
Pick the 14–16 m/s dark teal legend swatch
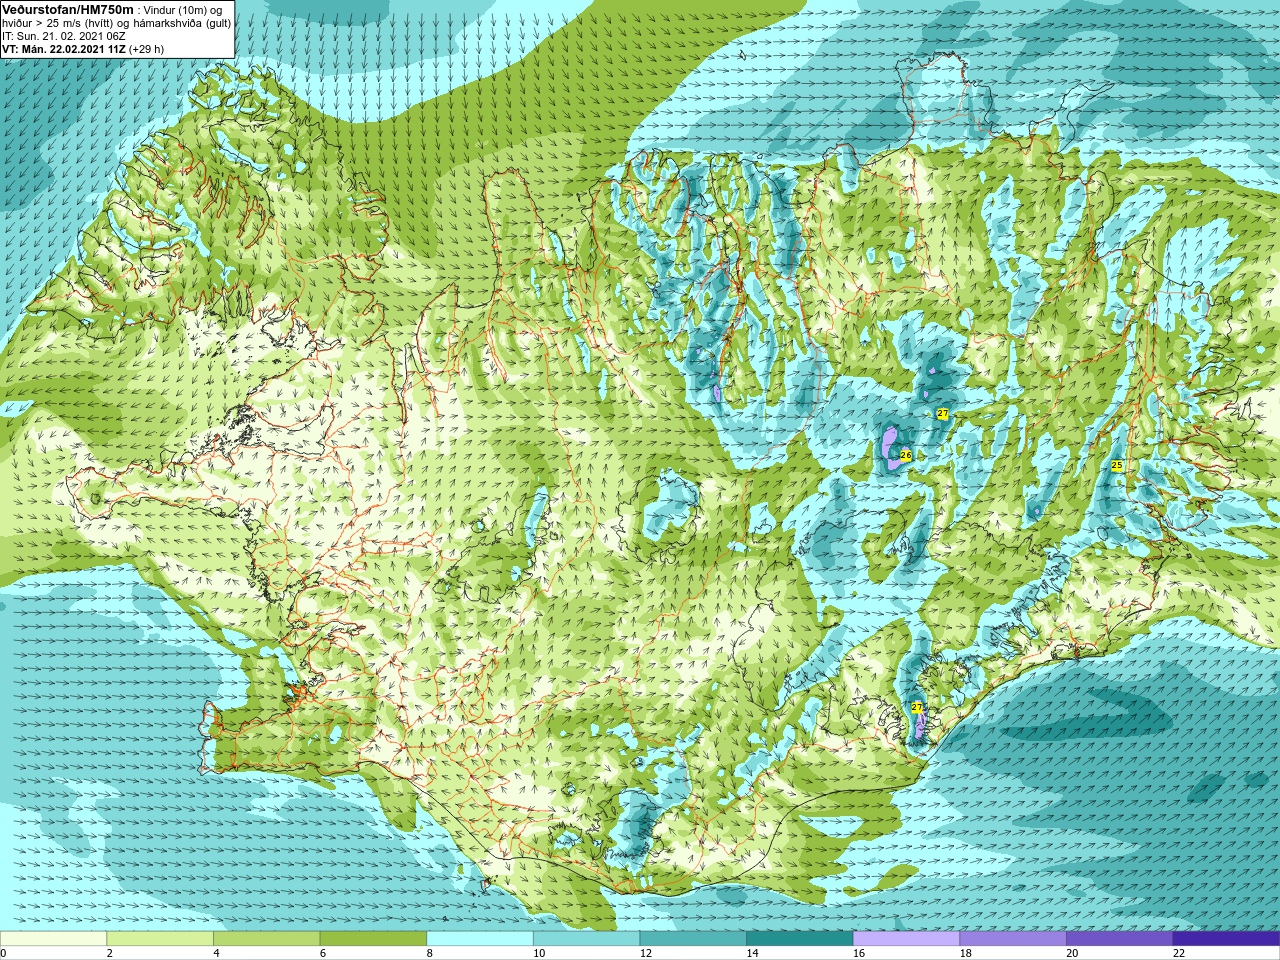click(x=800, y=939)
